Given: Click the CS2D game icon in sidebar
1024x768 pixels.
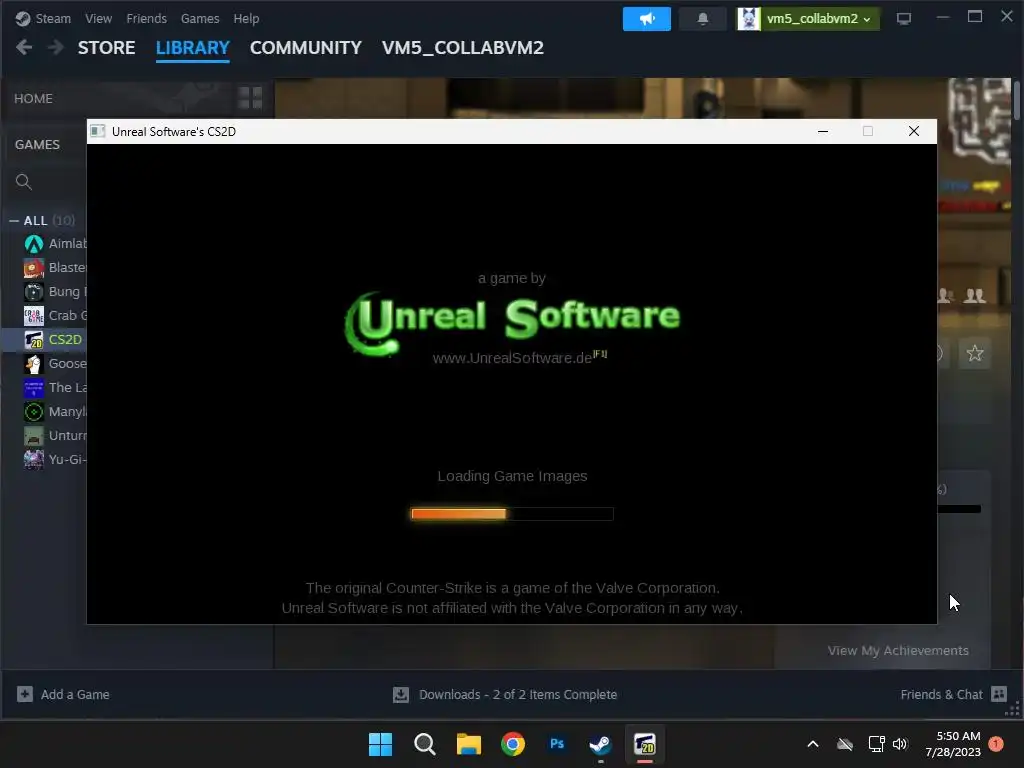Looking at the screenshot, I should tap(33, 340).
